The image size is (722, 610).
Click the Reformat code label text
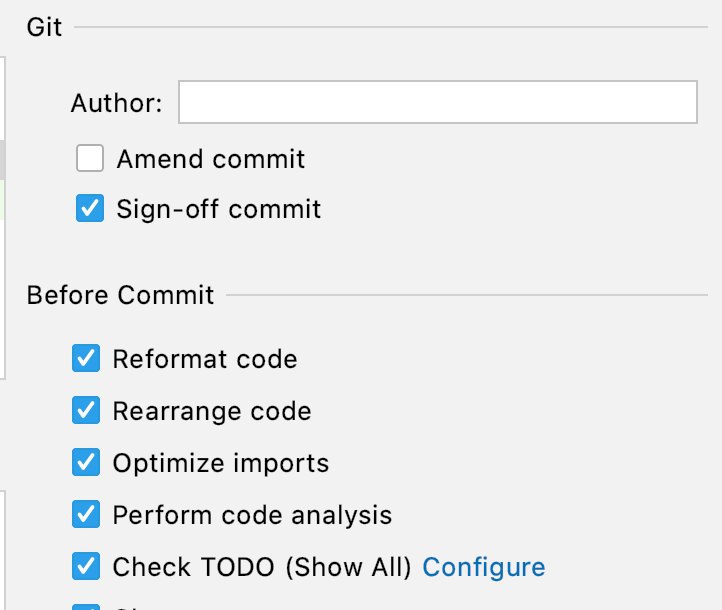(x=205, y=359)
